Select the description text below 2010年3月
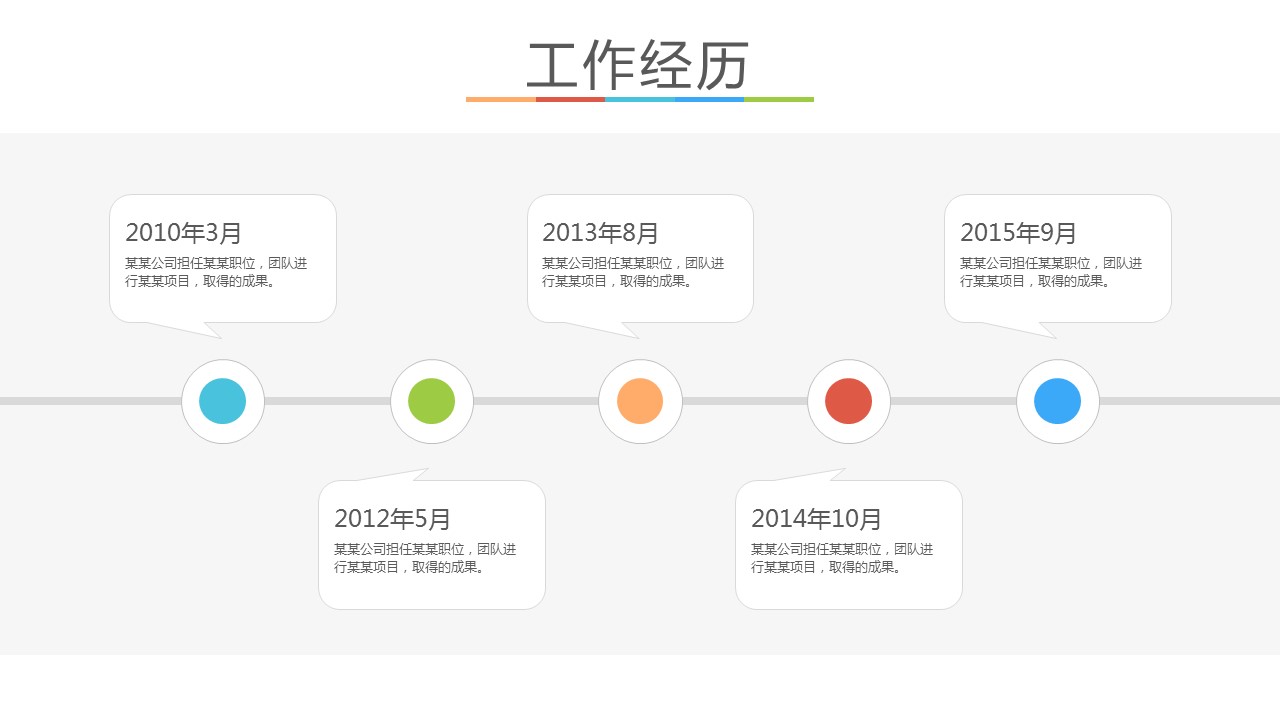 point(216,272)
